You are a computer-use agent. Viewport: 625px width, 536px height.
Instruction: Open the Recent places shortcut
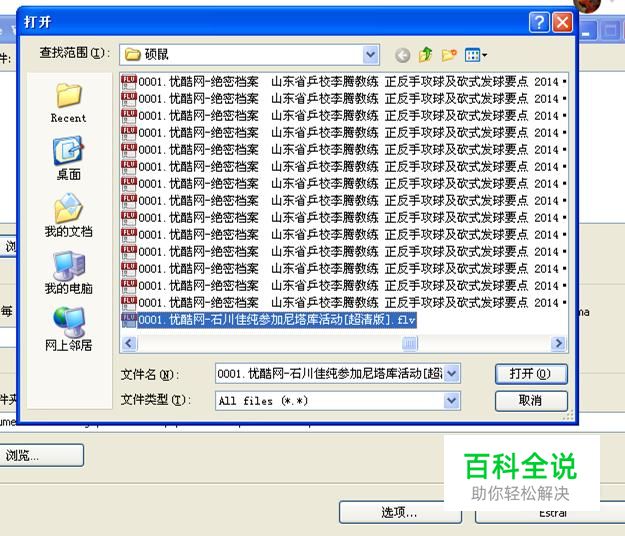click(x=69, y=103)
